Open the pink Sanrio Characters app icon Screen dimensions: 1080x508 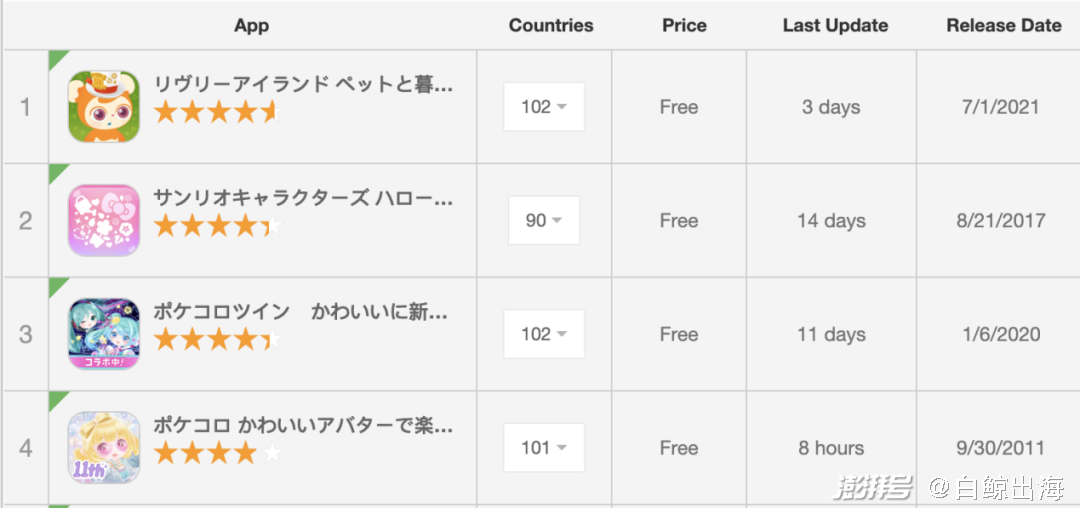104,221
